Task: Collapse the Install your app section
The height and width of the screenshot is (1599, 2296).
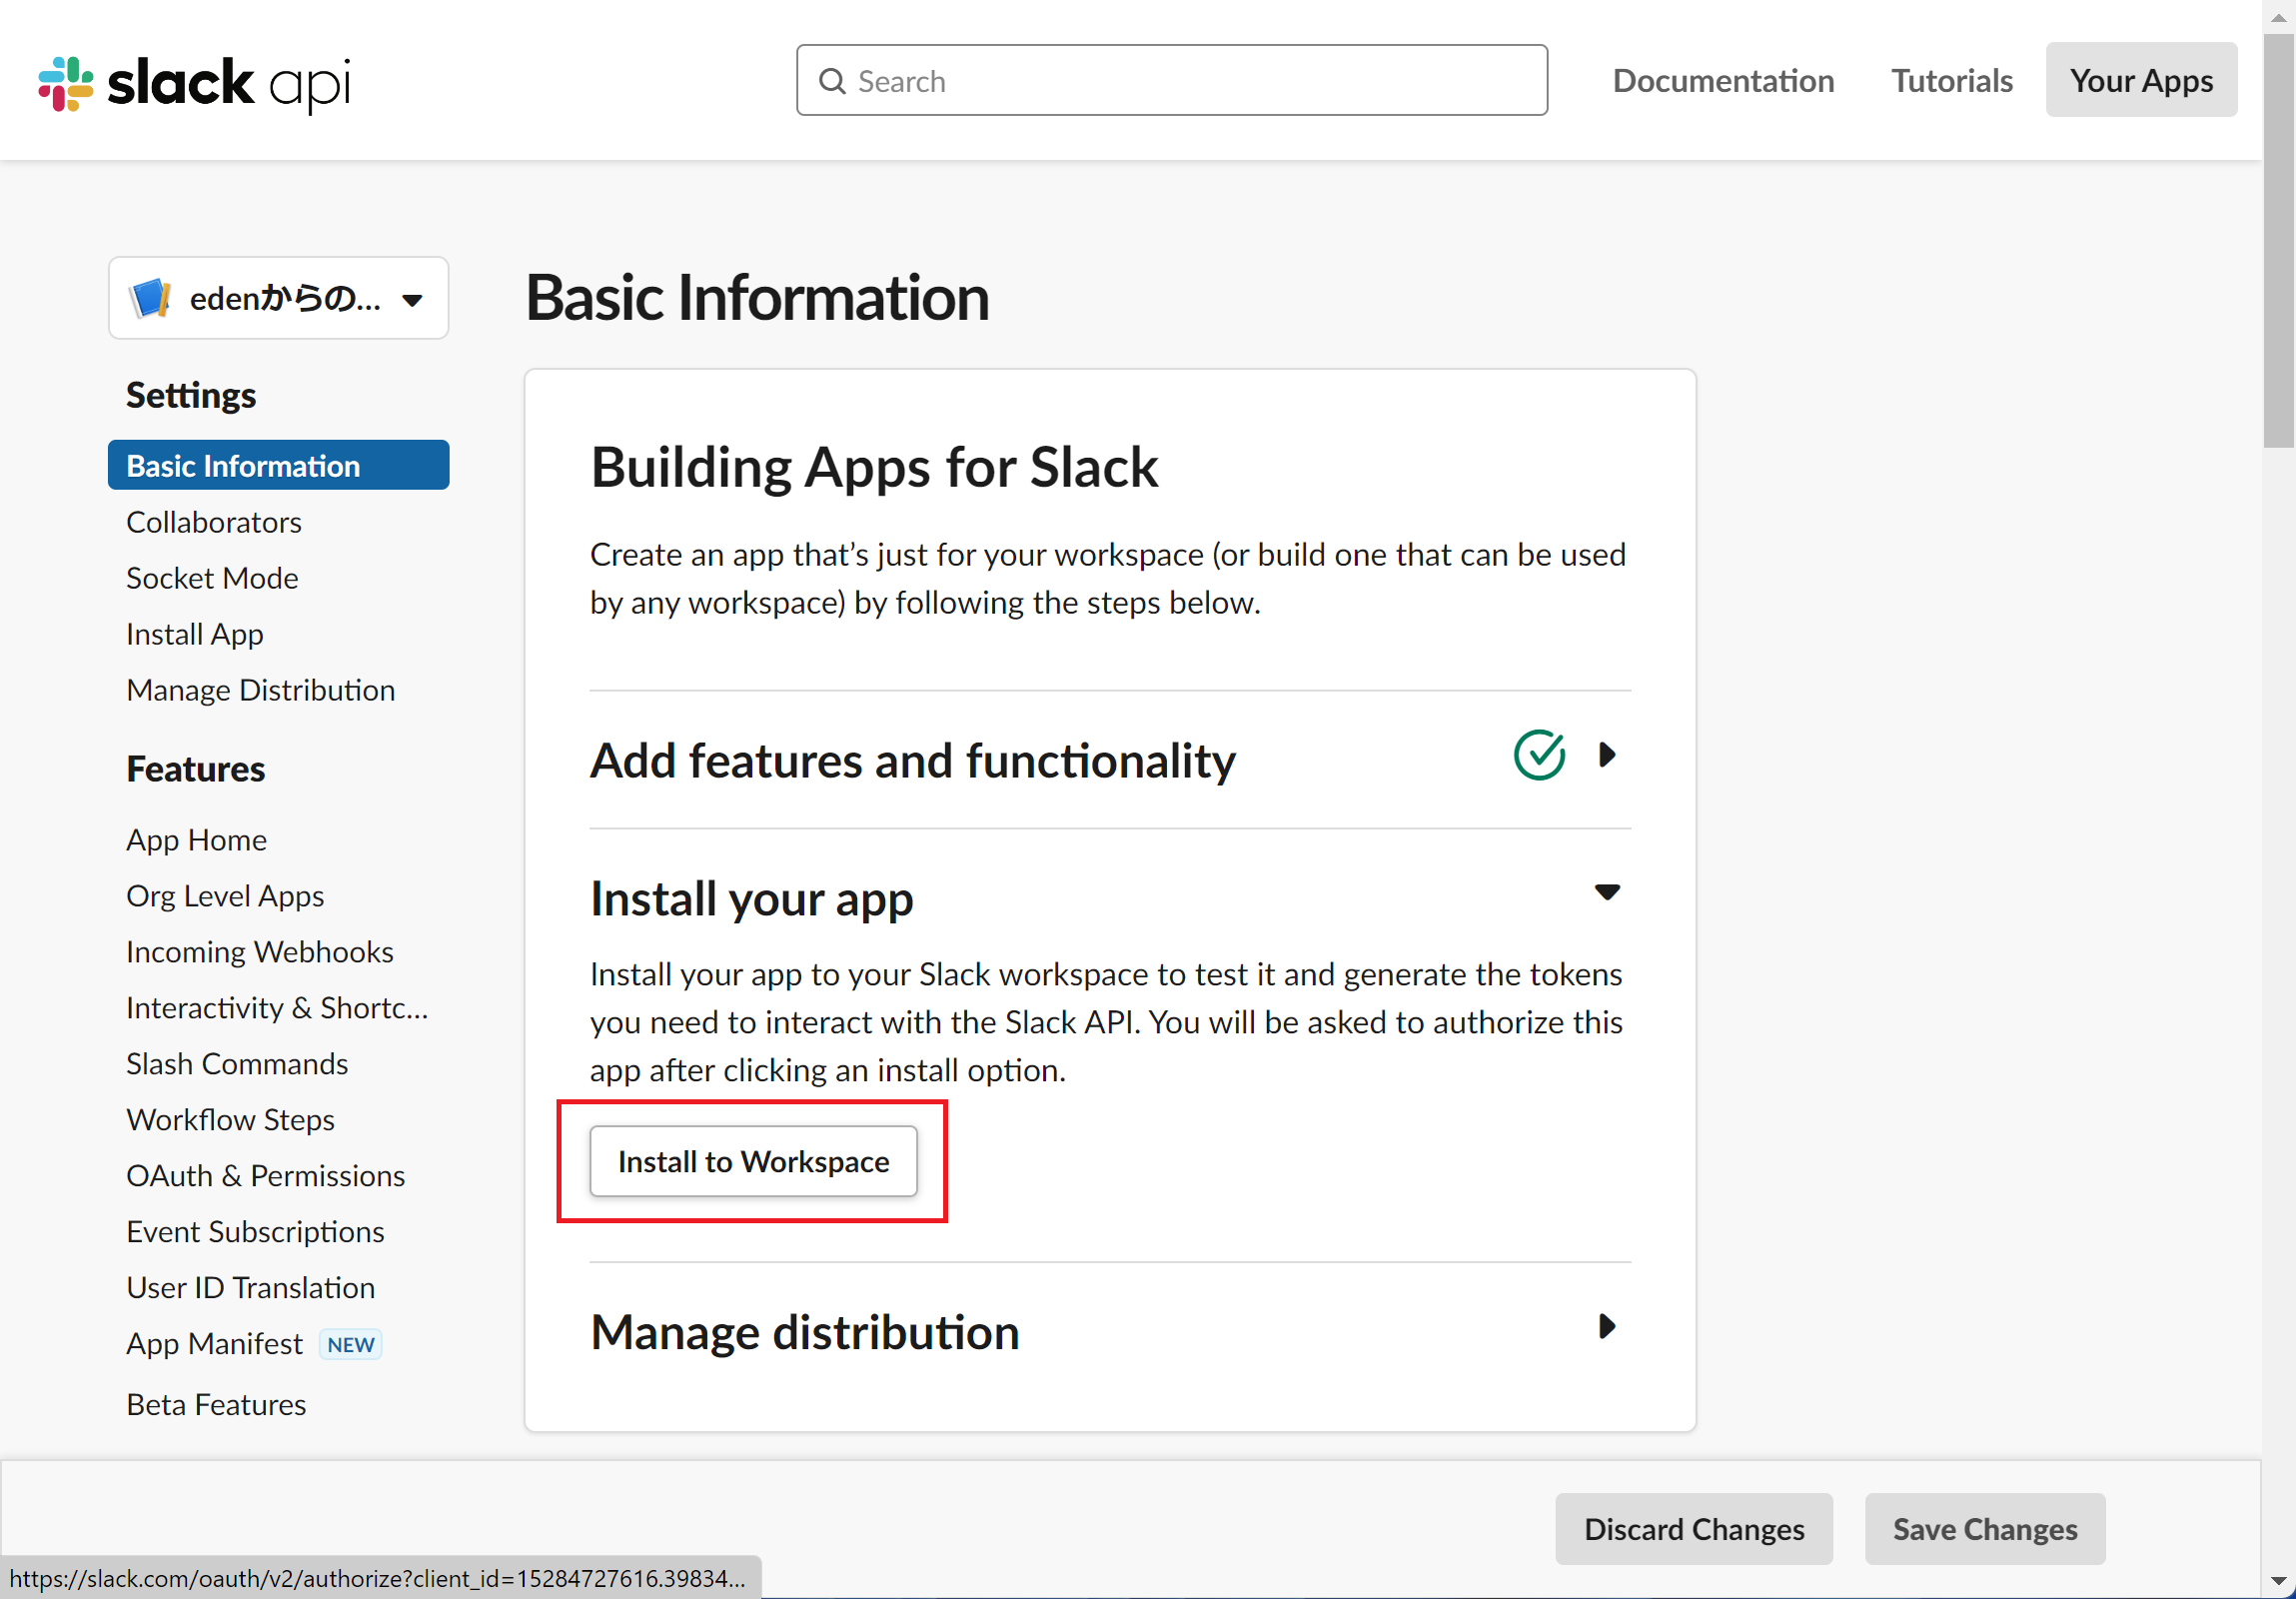Action: pyautogui.click(x=1607, y=892)
